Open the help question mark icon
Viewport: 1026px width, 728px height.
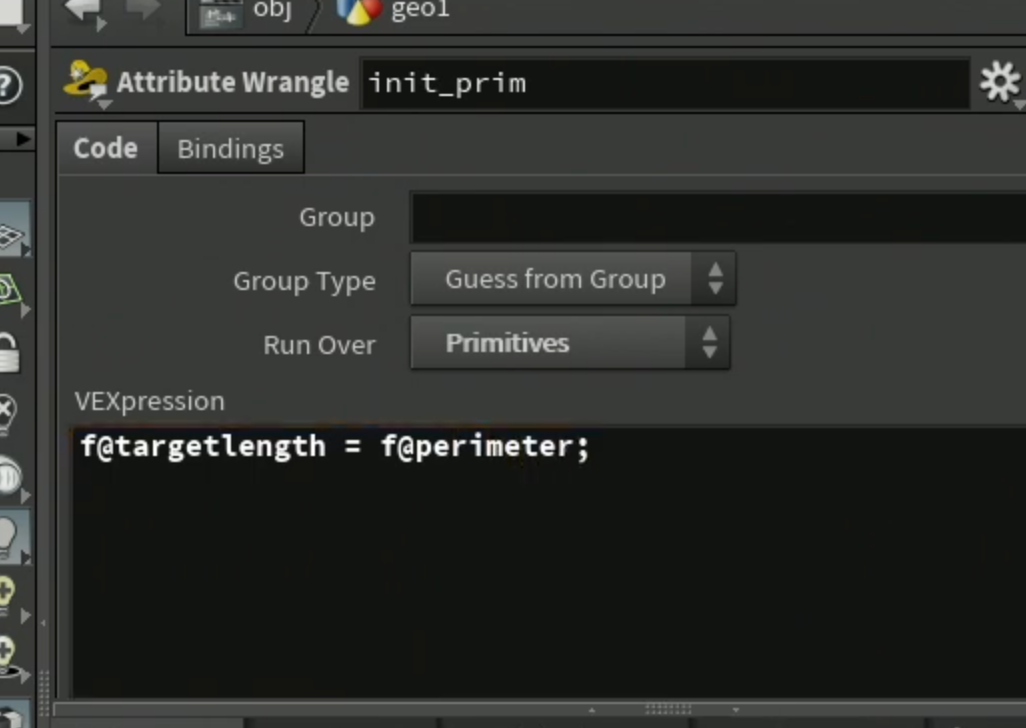(8, 85)
